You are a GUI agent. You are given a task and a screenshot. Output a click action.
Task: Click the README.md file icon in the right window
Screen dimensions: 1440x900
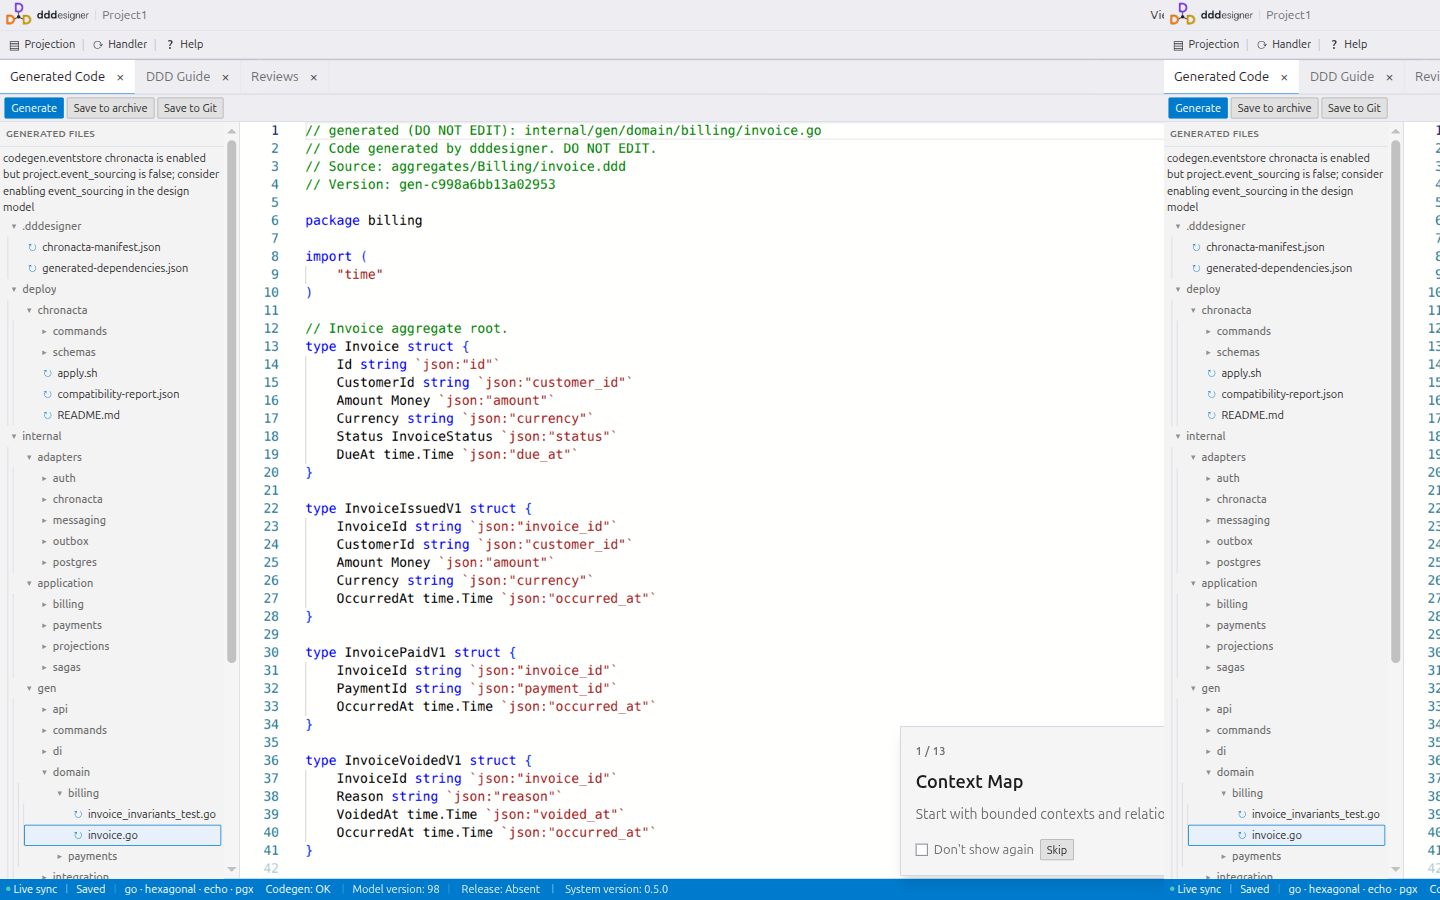tap(1211, 415)
